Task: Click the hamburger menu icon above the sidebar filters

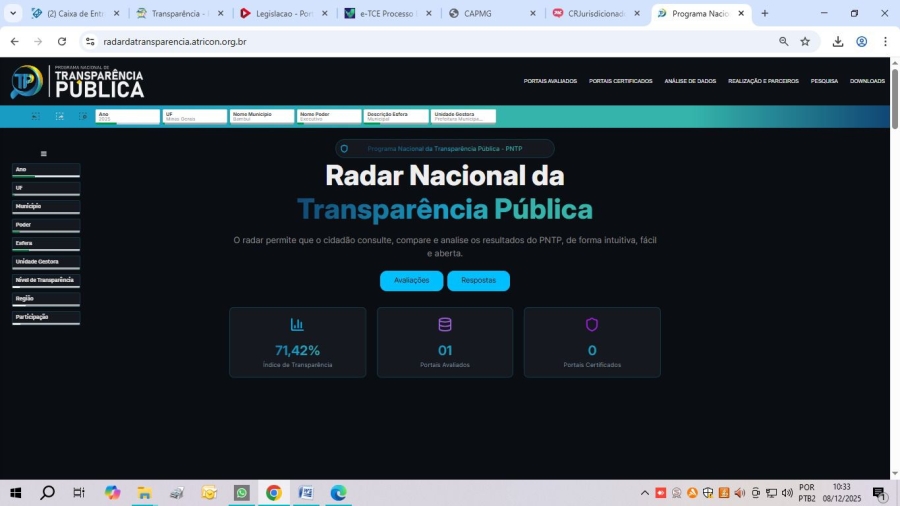Action: 43,154
